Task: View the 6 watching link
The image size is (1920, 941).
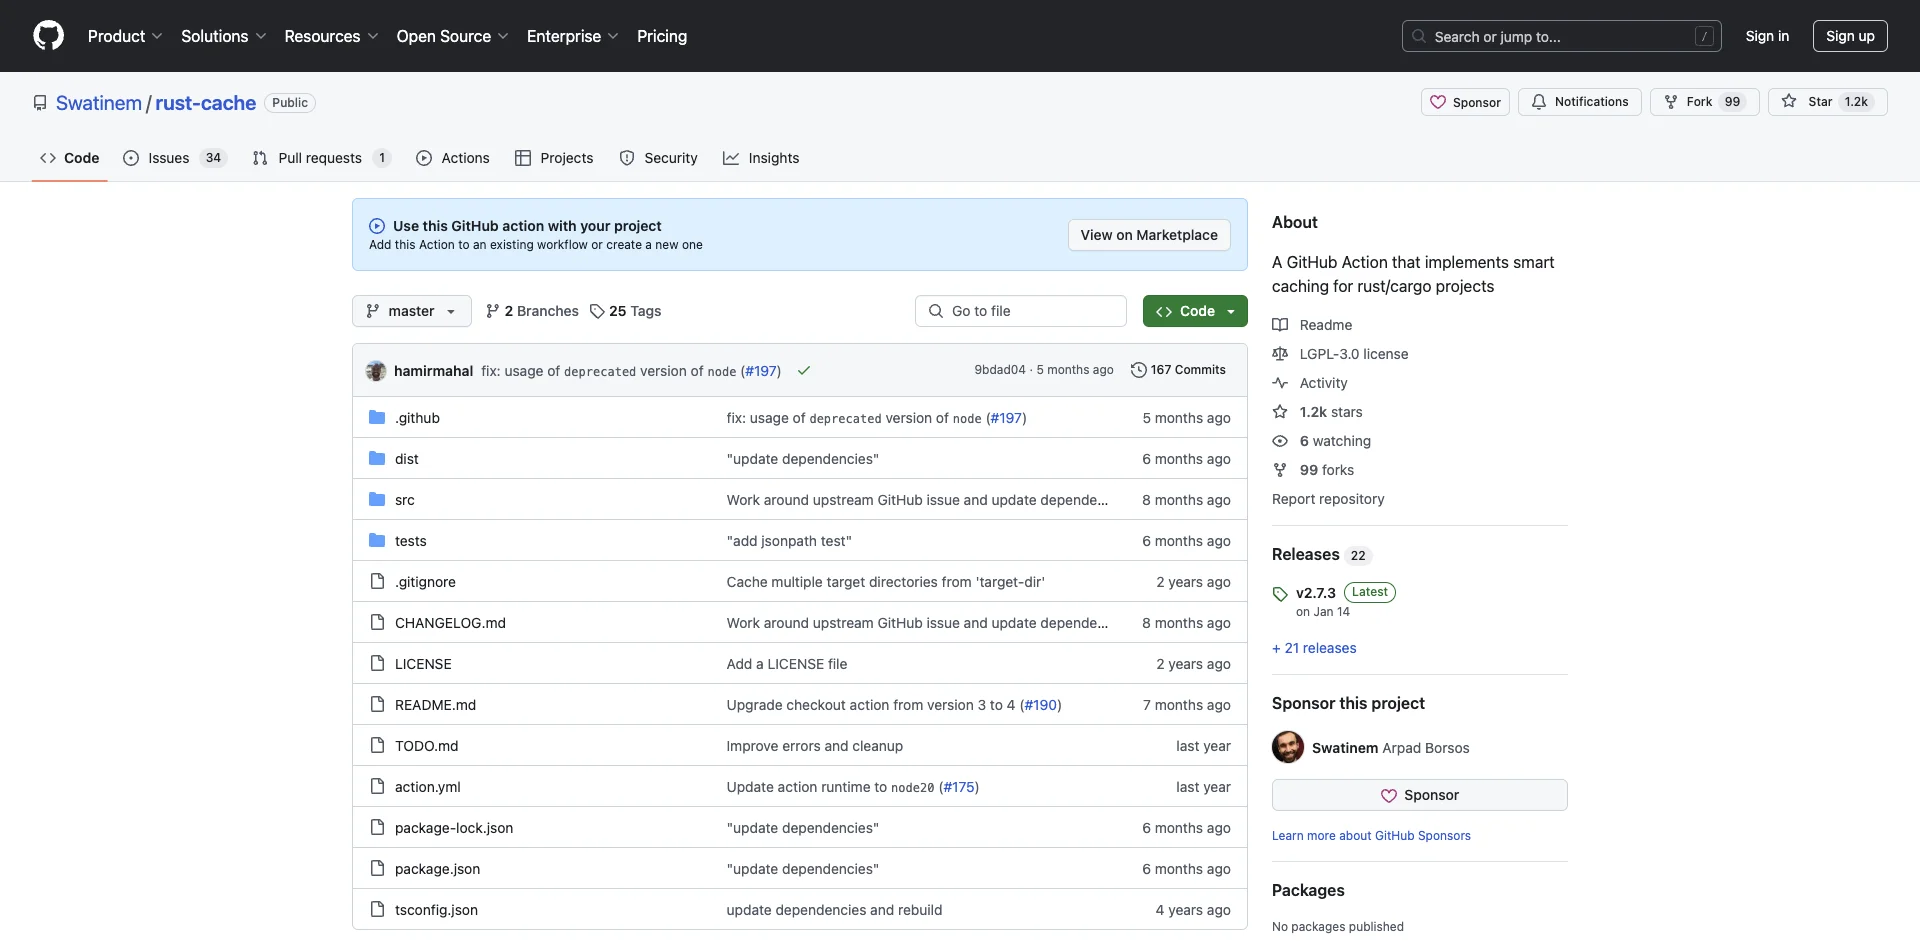Action: pyautogui.click(x=1321, y=441)
